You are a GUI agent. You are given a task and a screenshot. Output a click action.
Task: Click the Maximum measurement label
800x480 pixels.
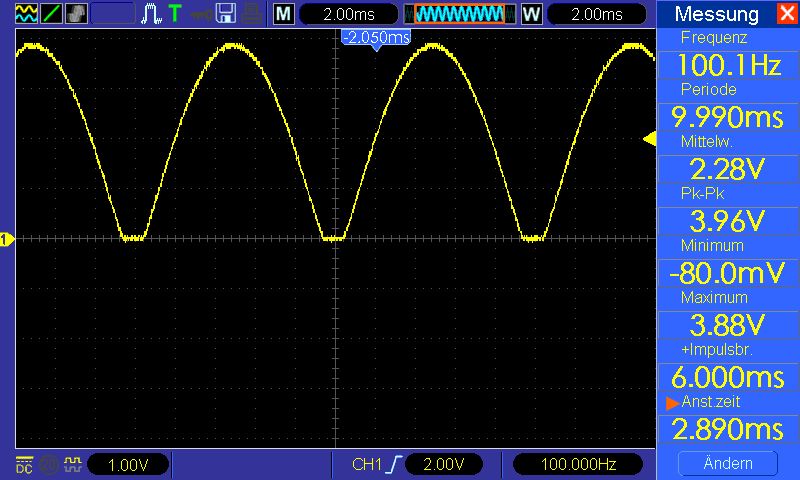click(714, 298)
